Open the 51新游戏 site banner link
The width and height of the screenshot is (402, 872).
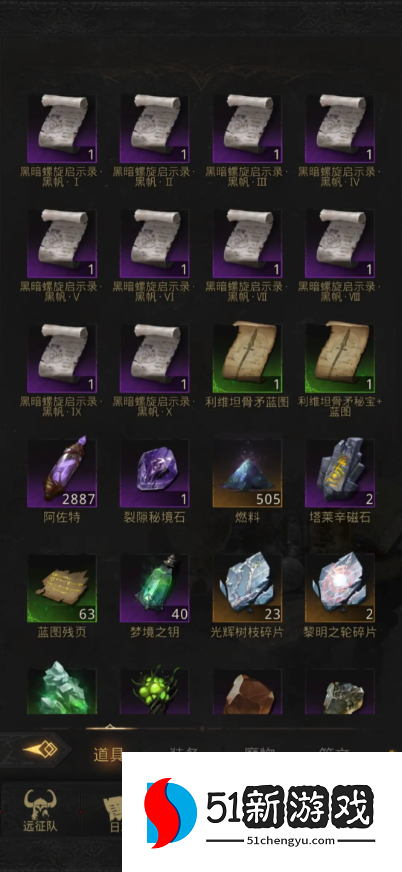[262, 812]
